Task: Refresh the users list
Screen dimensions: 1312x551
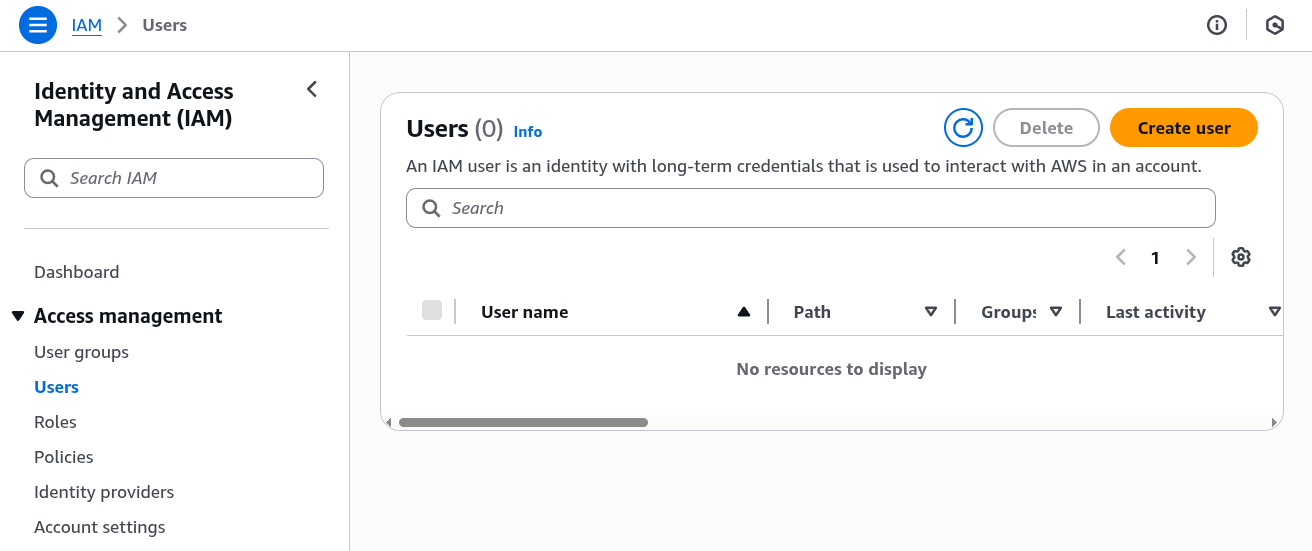Action: (963, 128)
